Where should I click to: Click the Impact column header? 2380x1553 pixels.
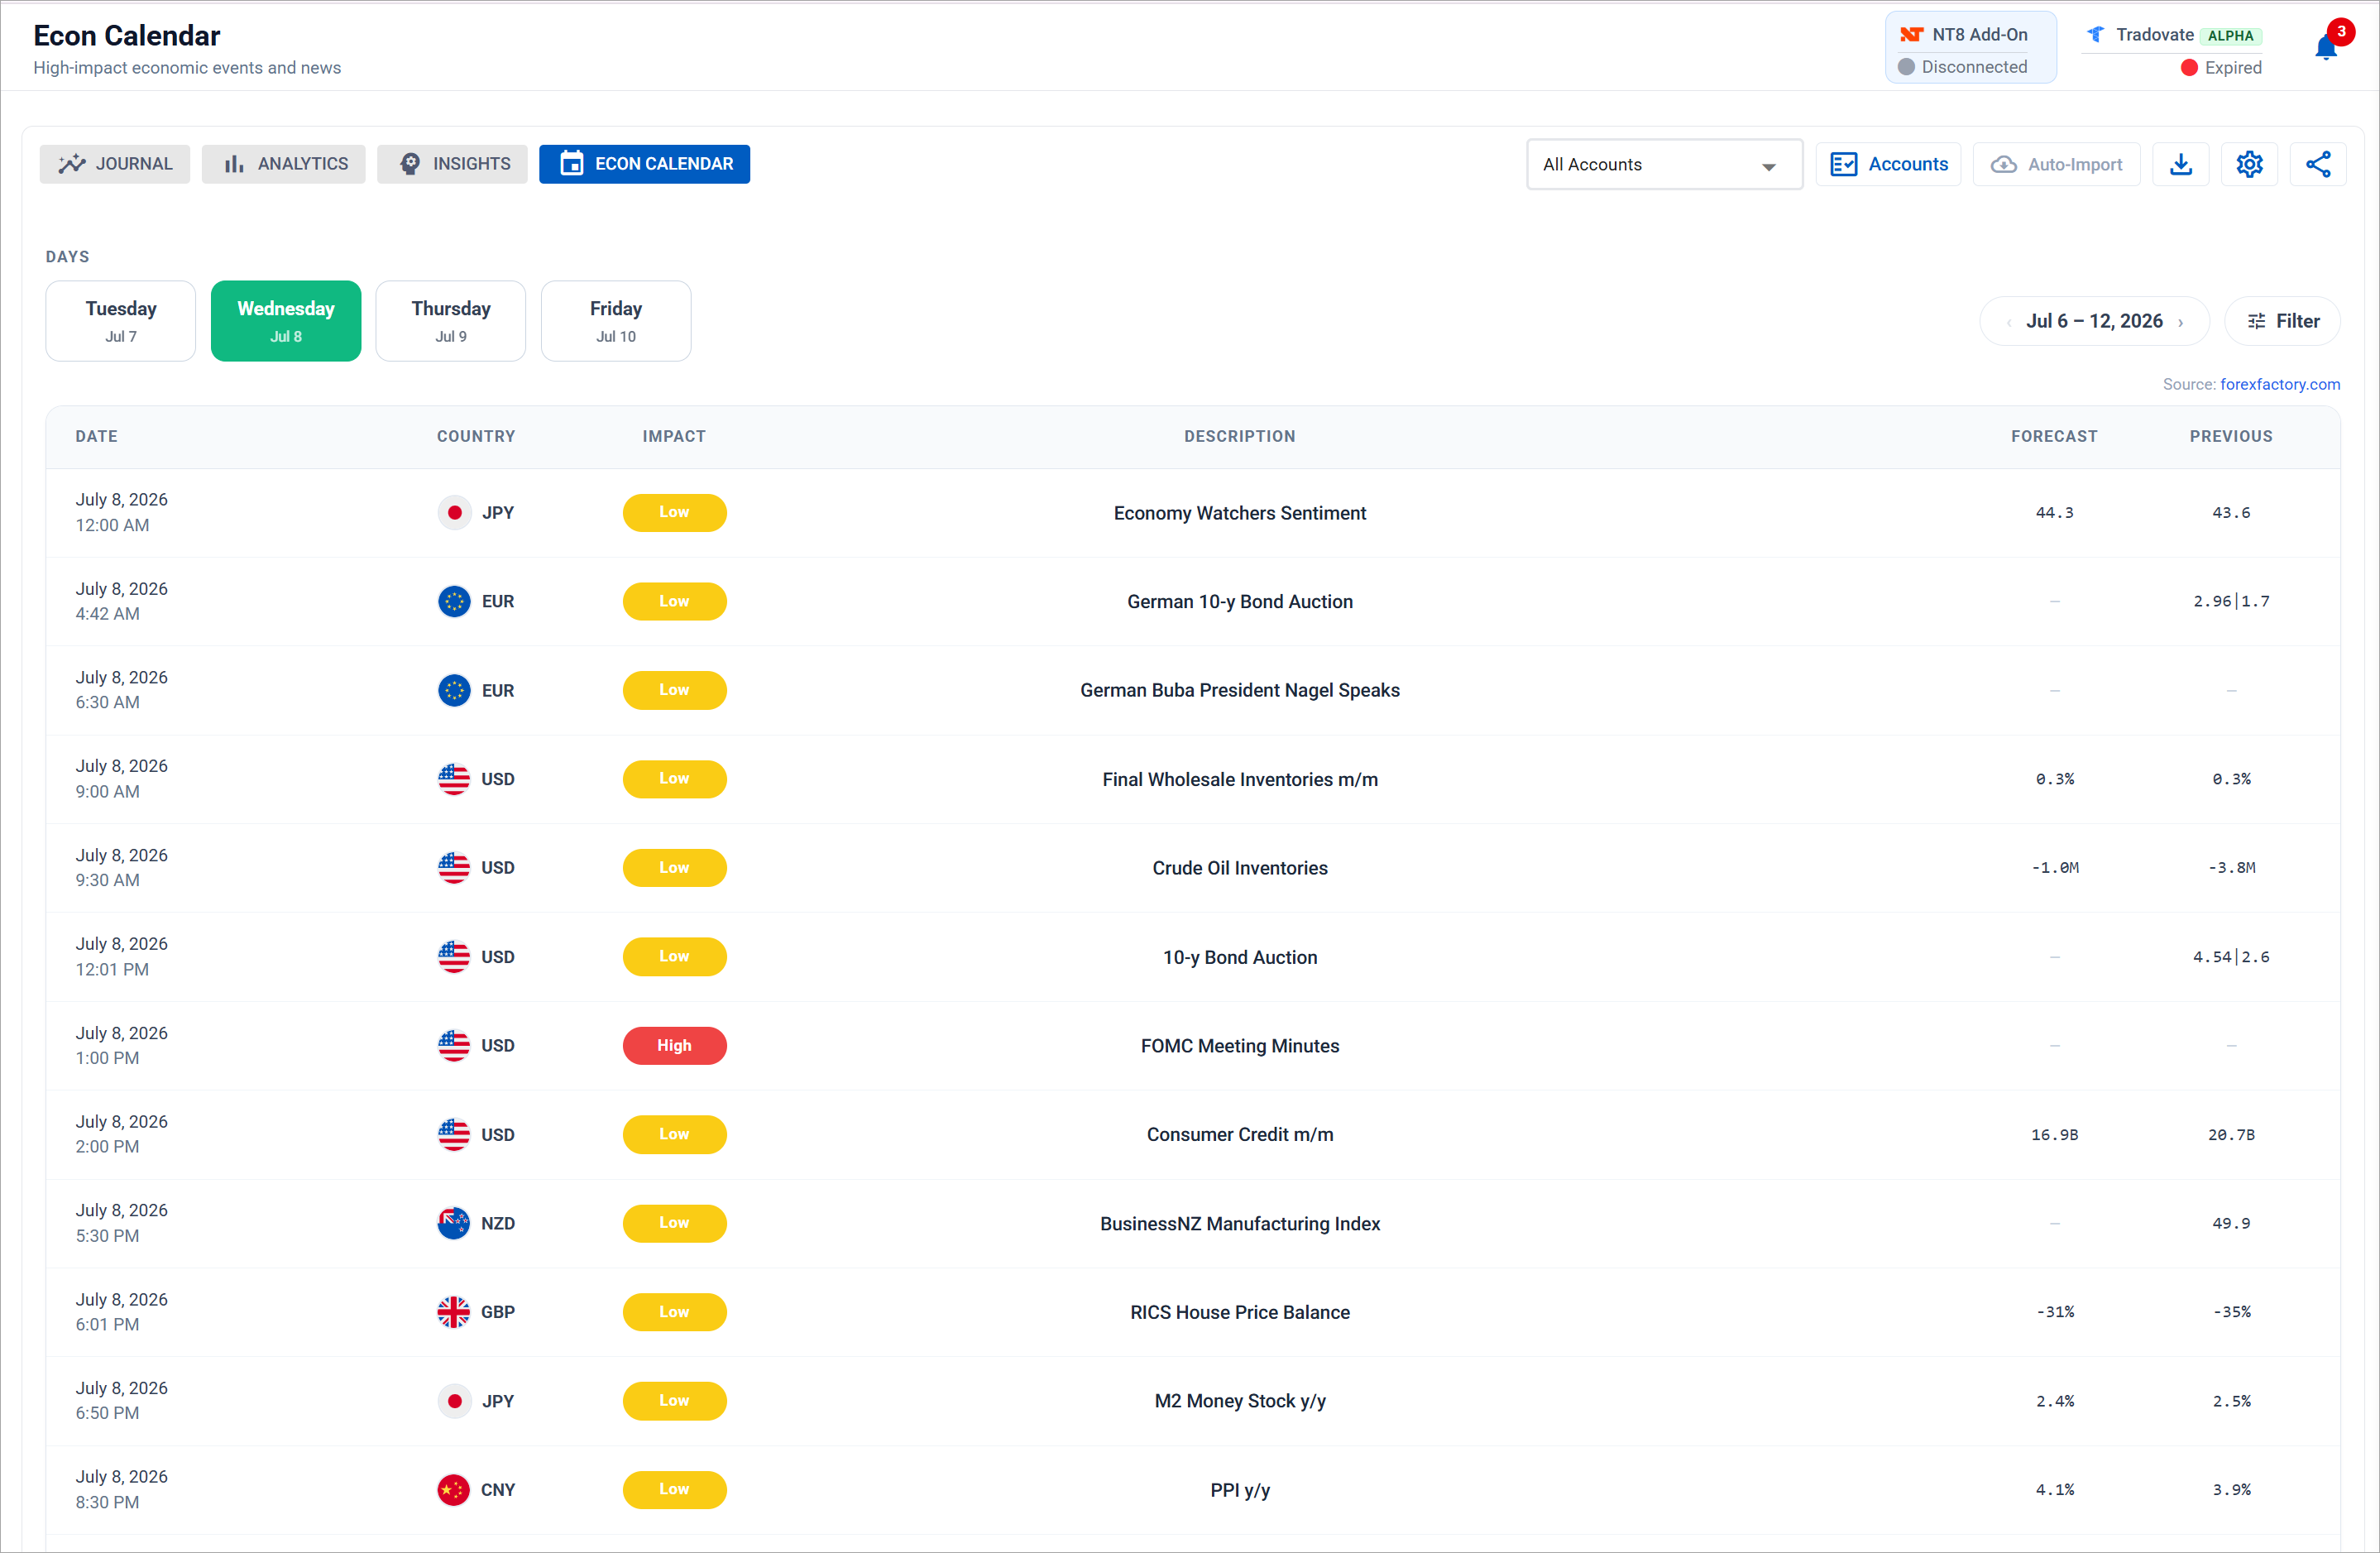coord(674,437)
